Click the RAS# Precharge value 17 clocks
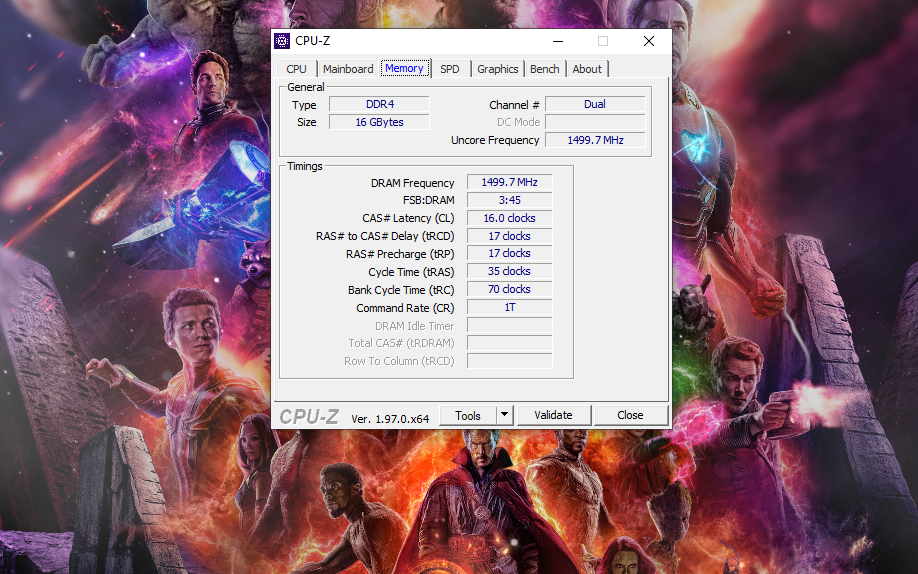The width and height of the screenshot is (918, 574). [x=509, y=254]
